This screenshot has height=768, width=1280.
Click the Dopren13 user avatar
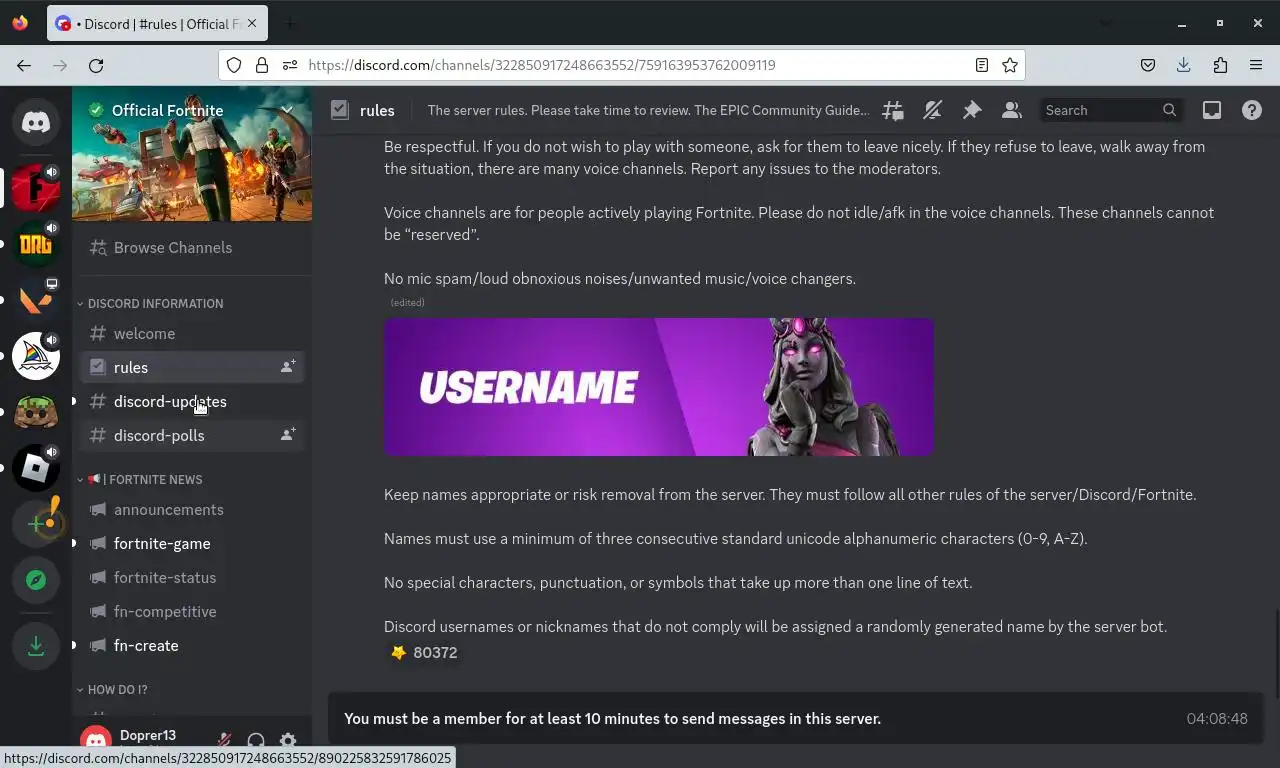(96, 741)
